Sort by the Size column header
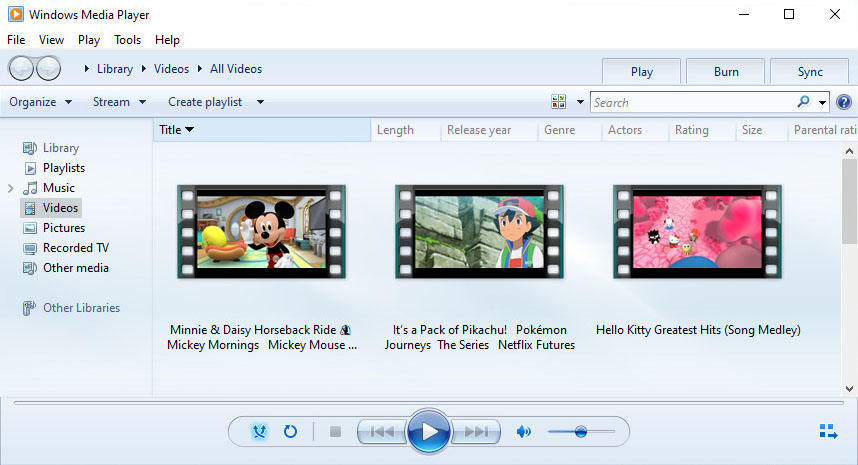Image resolution: width=858 pixels, height=465 pixels. tap(761, 130)
